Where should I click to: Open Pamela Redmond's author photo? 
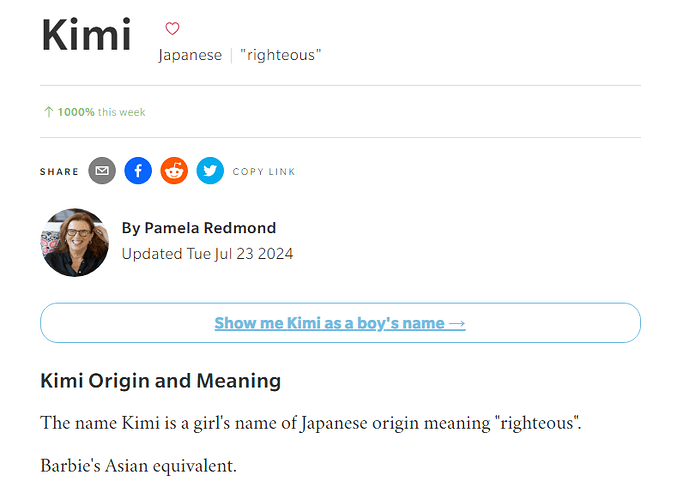(74, 243)
